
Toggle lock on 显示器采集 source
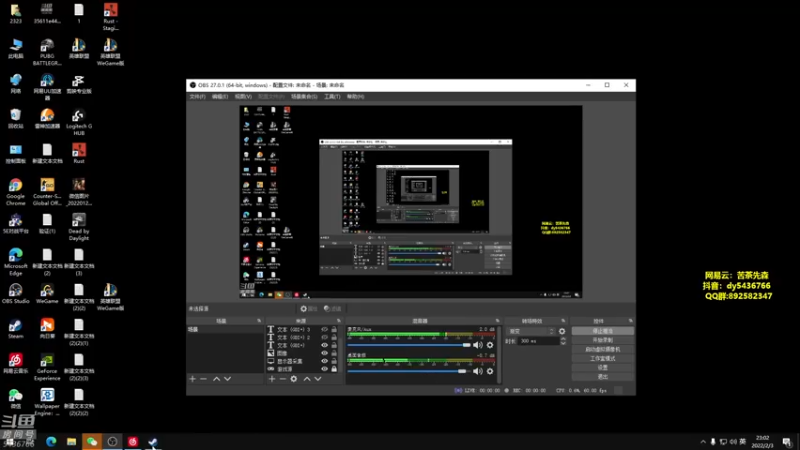pyautogui.click(x=334, y=361)
